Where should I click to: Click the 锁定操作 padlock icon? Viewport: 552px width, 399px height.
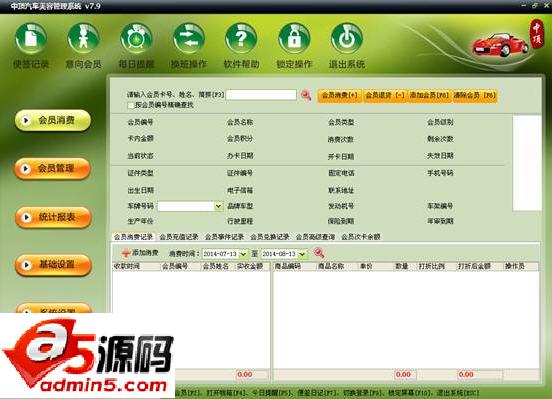[x=294, y=39]
